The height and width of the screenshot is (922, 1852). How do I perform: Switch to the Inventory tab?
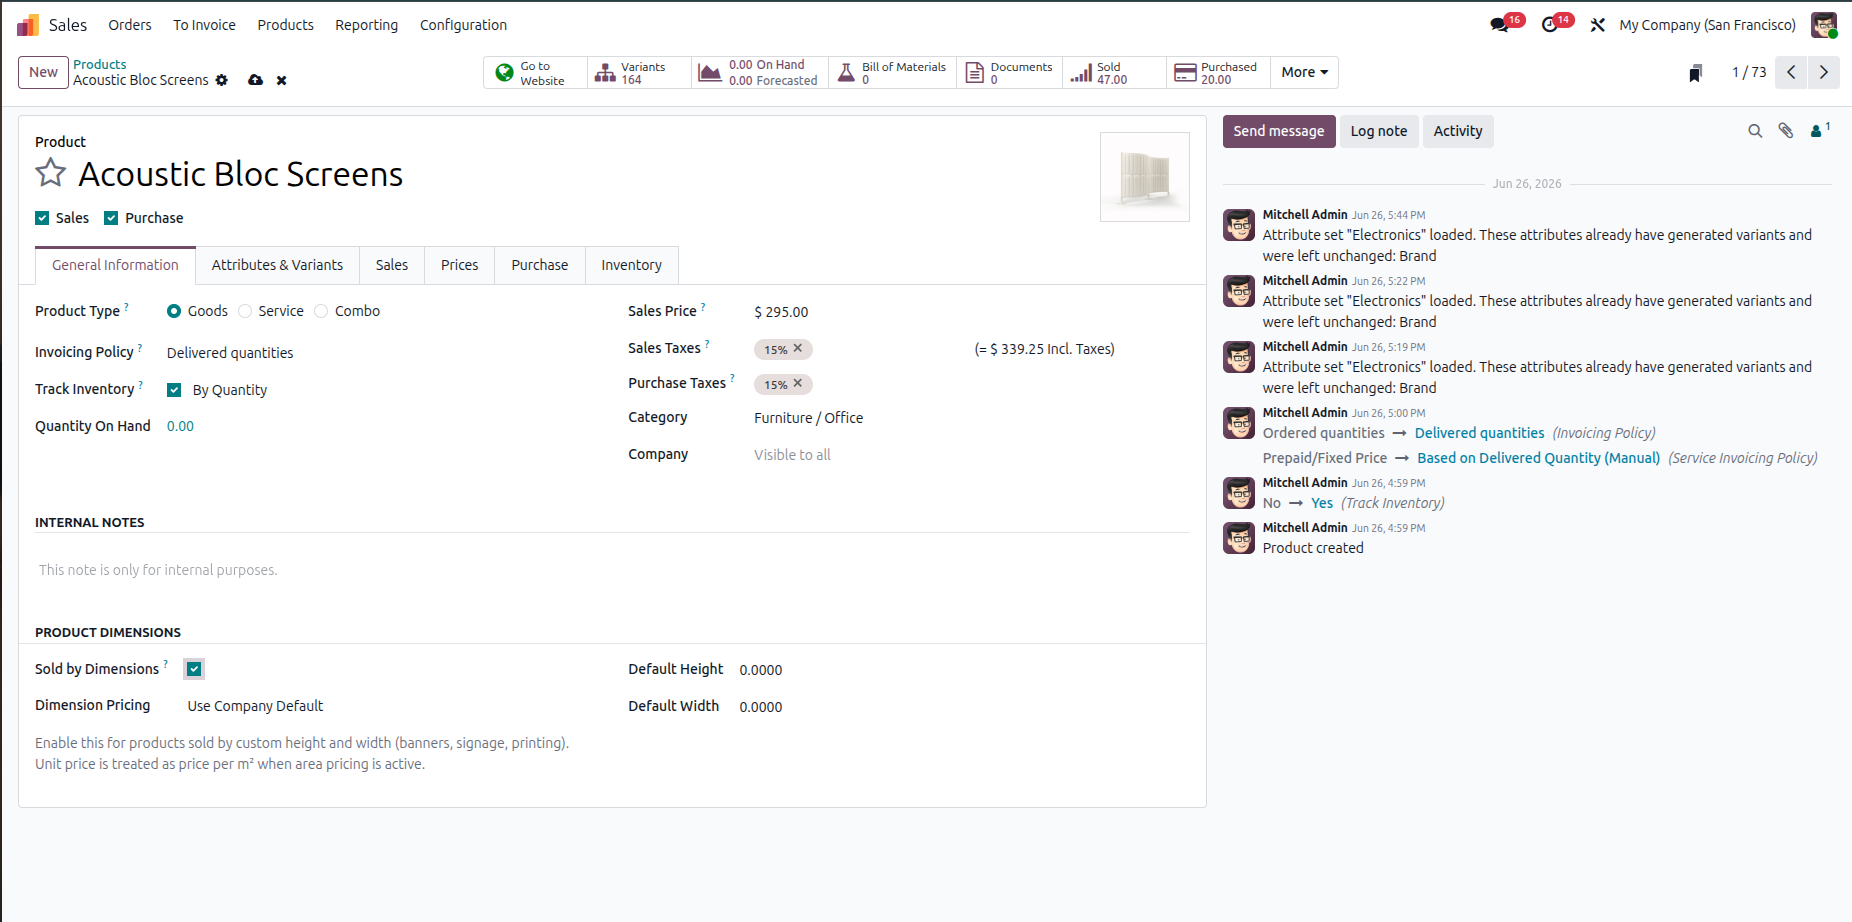(x=631, y=265)
